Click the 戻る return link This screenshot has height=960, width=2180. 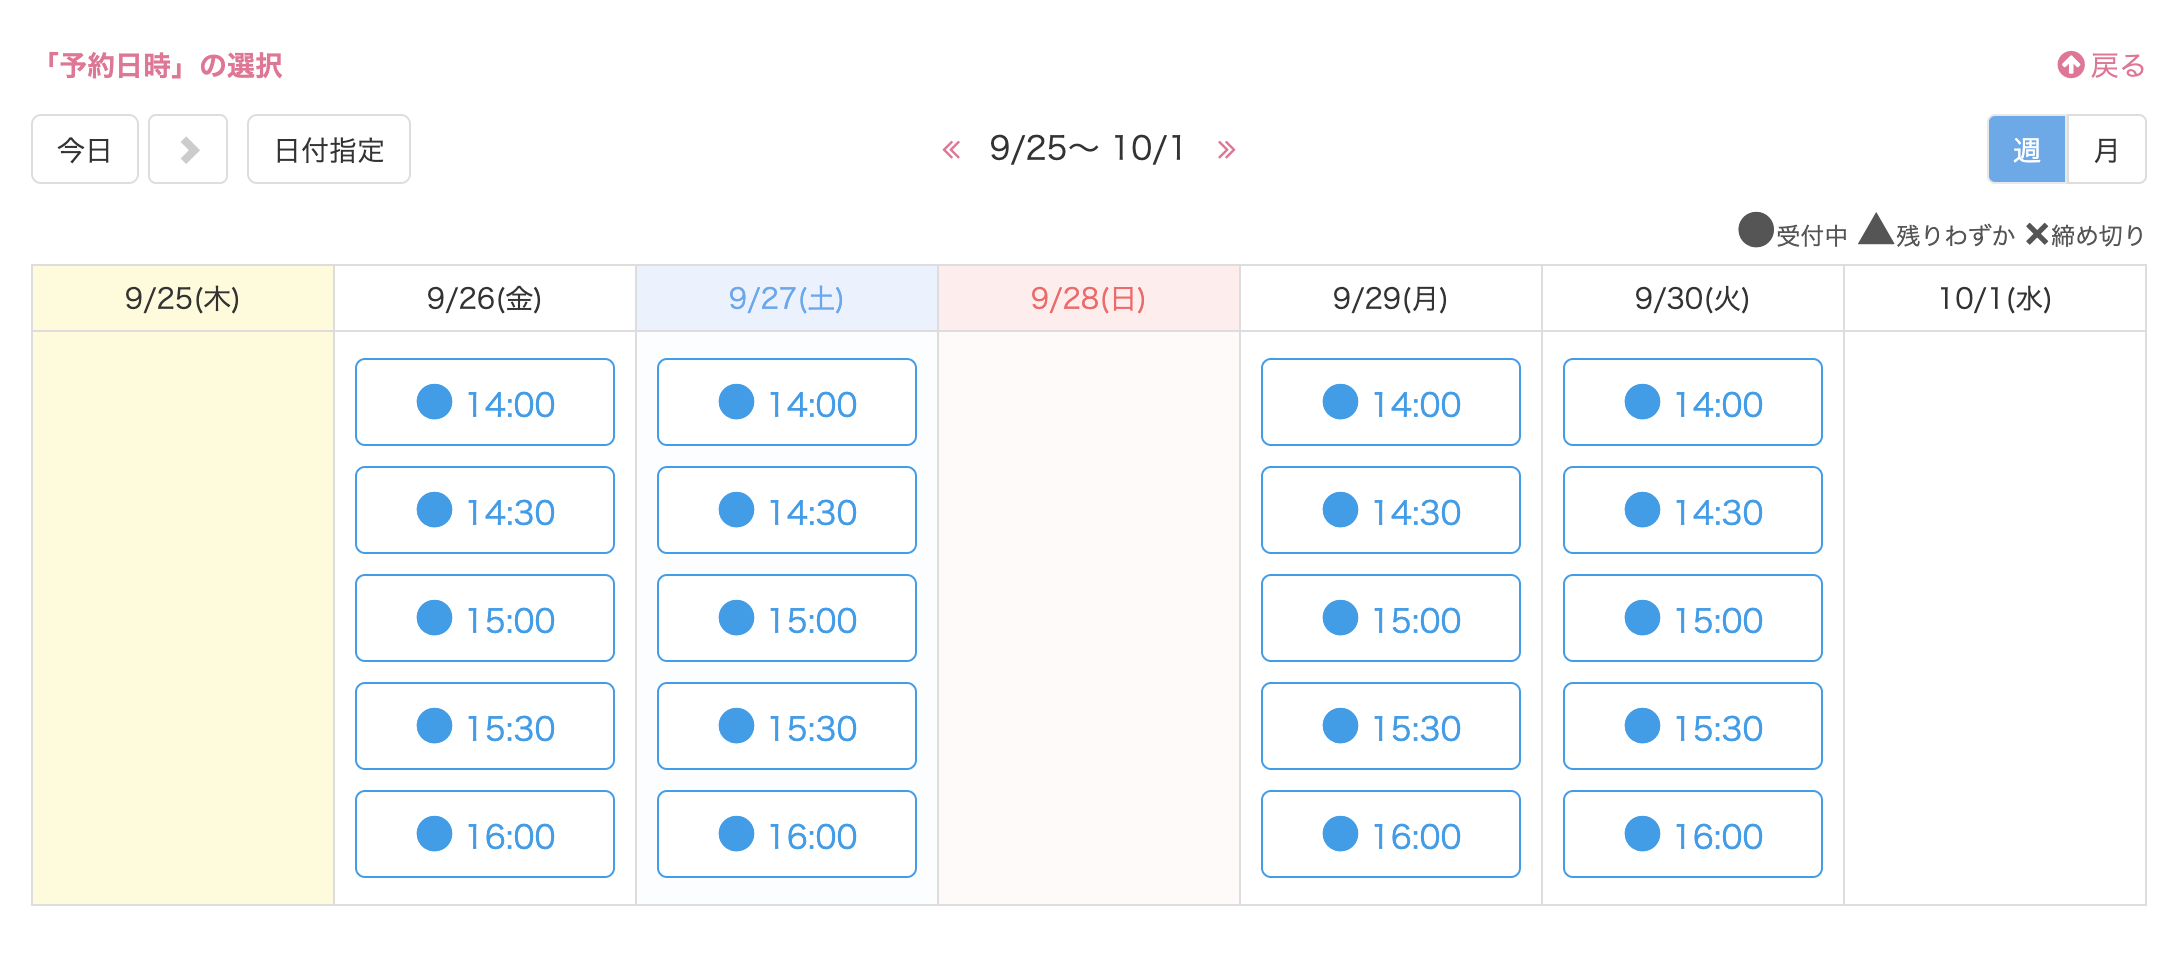[2117, 66]
